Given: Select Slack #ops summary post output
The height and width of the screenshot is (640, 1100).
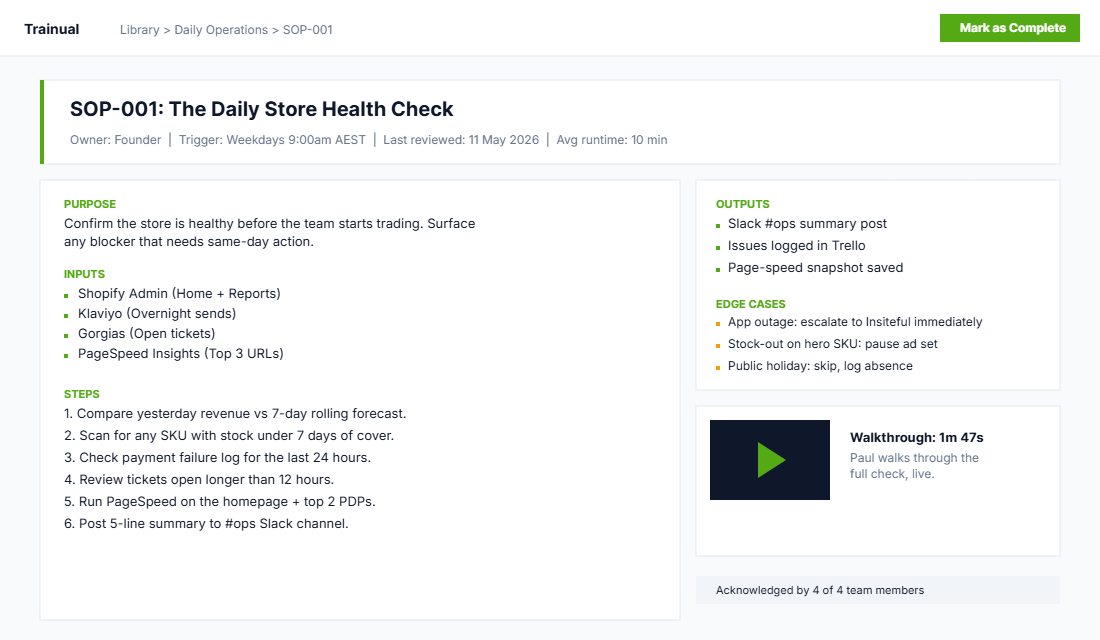Looking at the screenshot, I should click(x=807, y=224).
